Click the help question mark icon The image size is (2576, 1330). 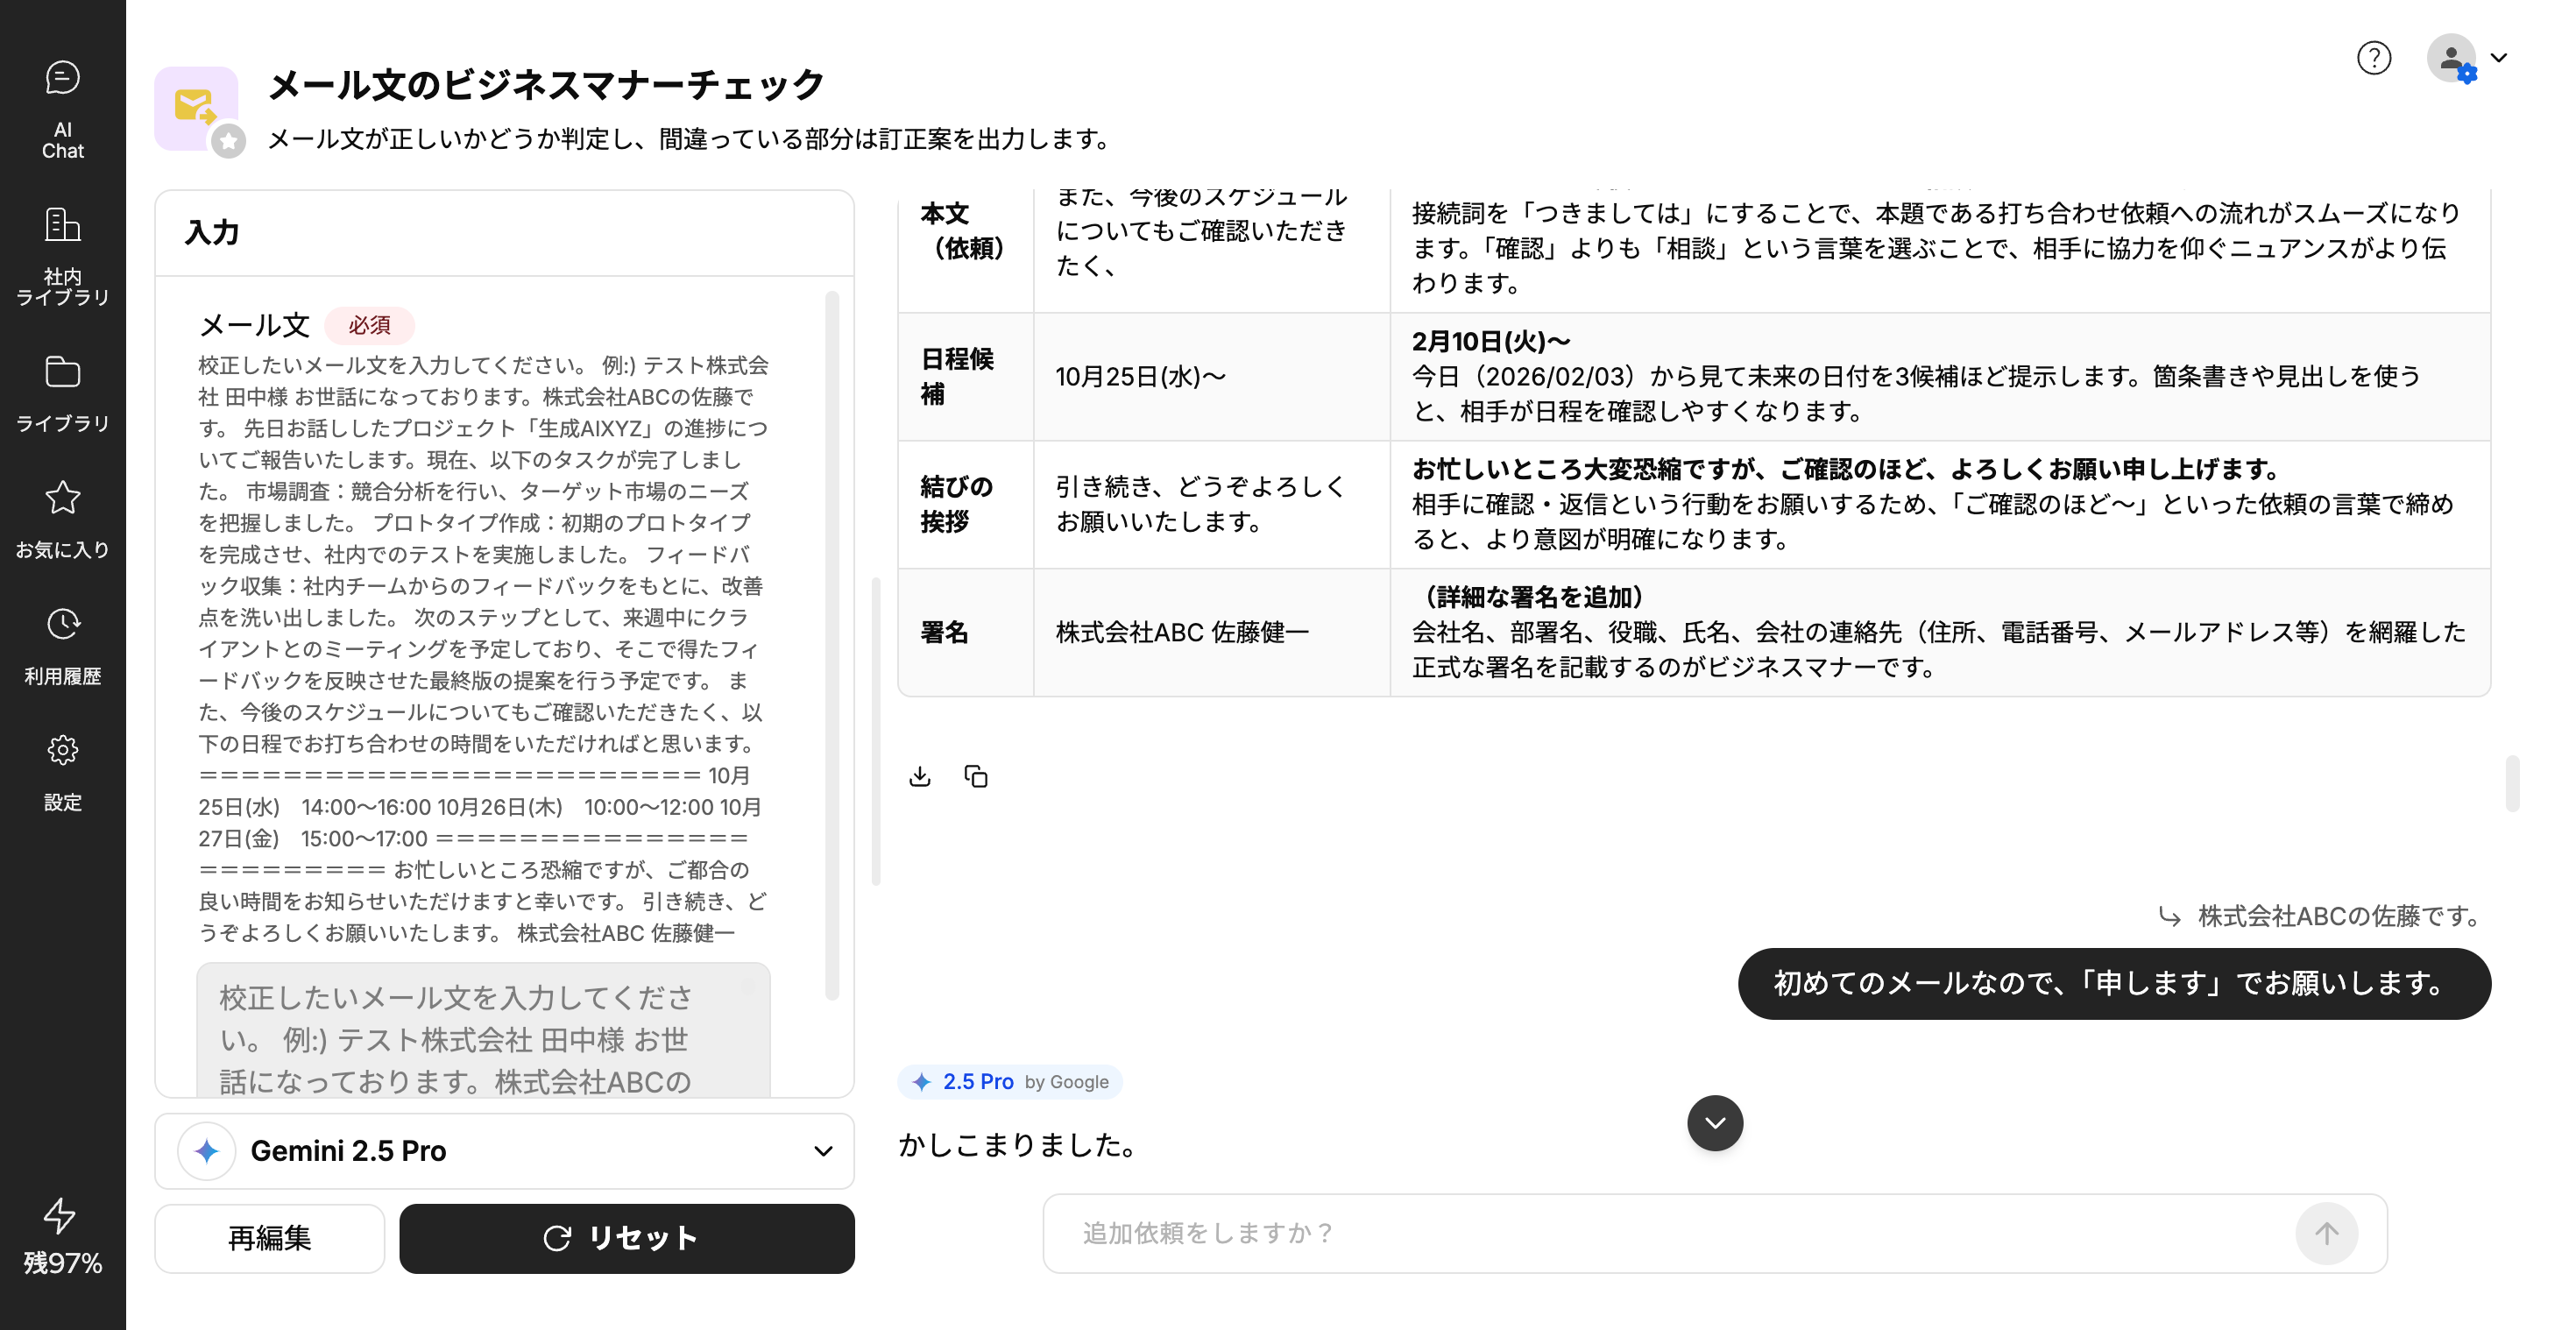click(2373, 58)
